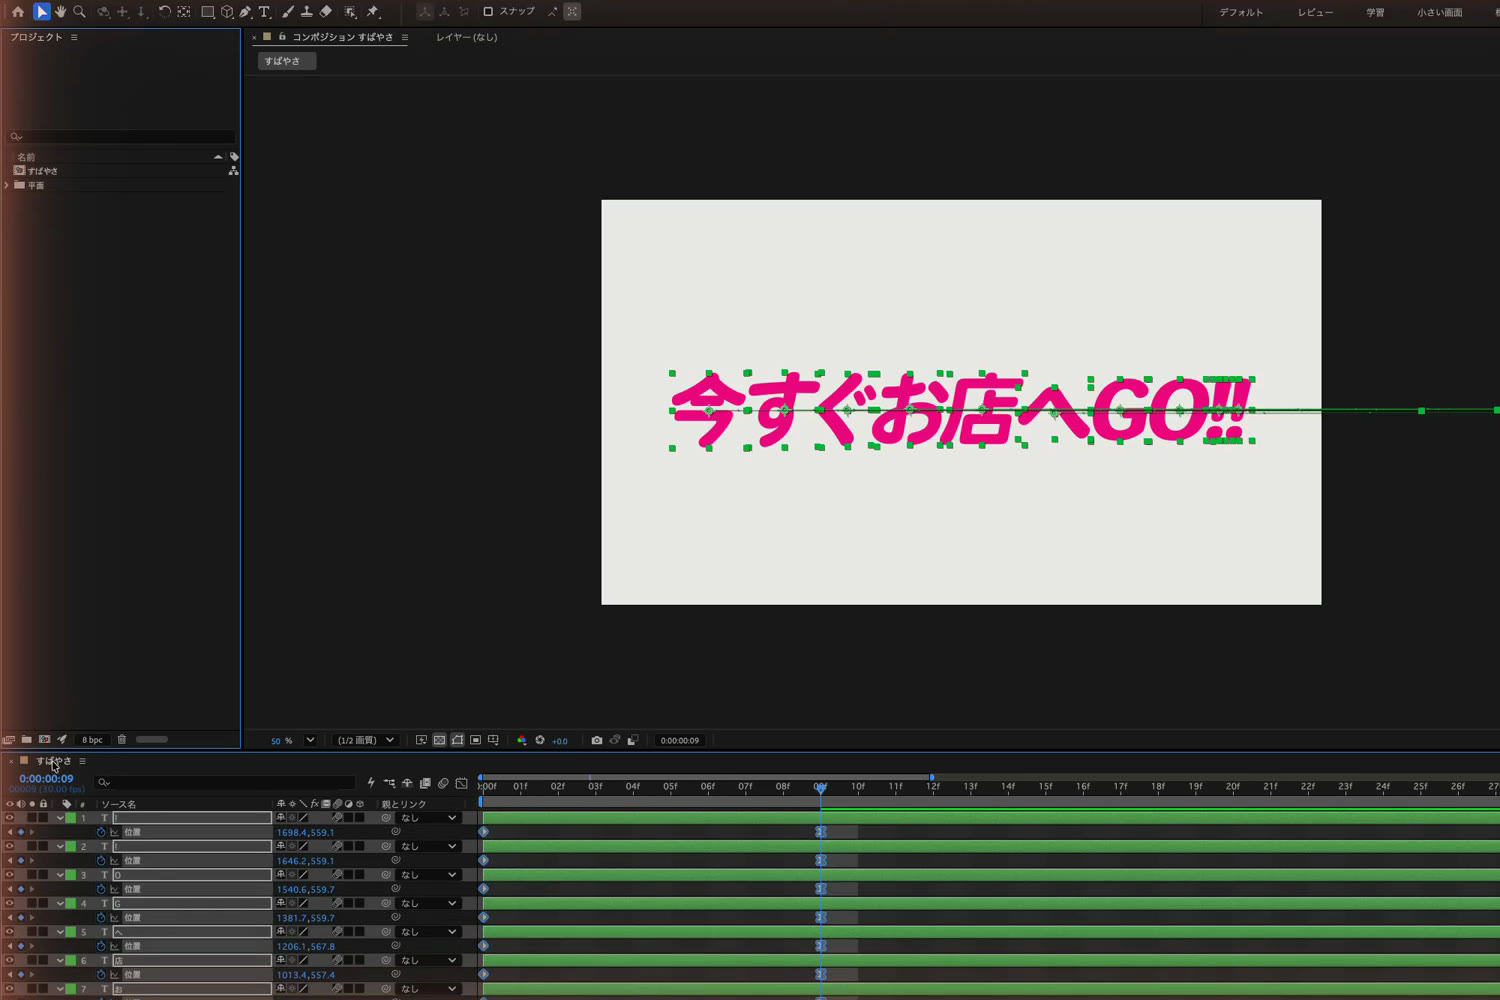Toggle visibility of layer 5
The height and width of the screenshot is (1000, 1500).
[10, 932]
